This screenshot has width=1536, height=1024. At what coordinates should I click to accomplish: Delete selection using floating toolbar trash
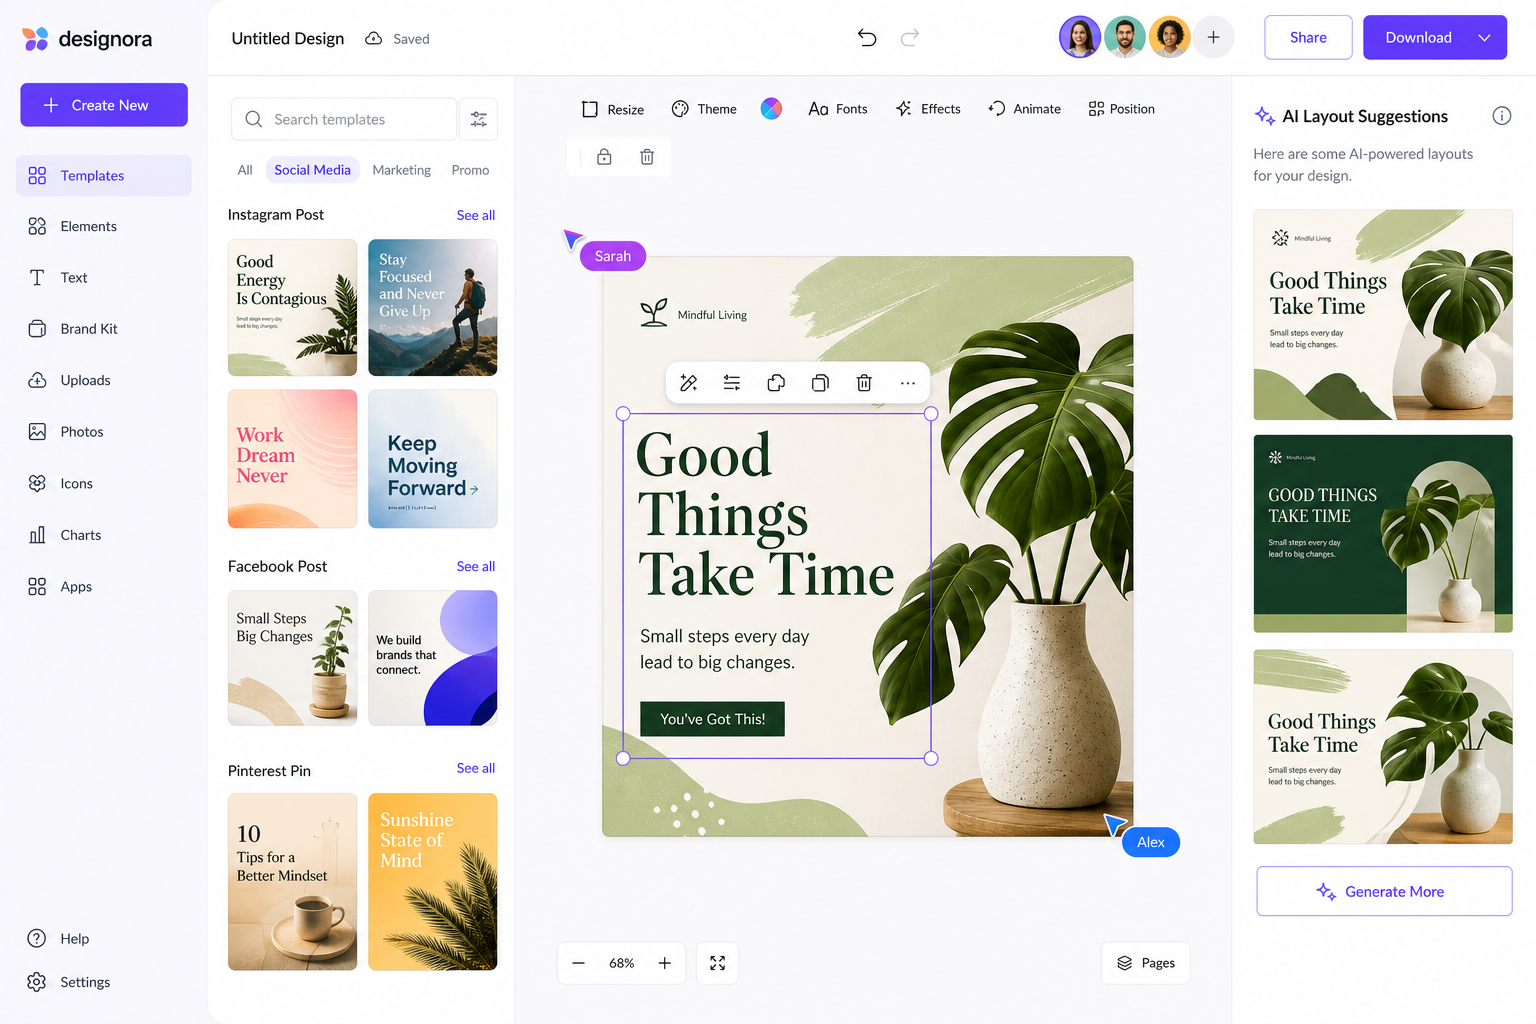coord(864,383)
